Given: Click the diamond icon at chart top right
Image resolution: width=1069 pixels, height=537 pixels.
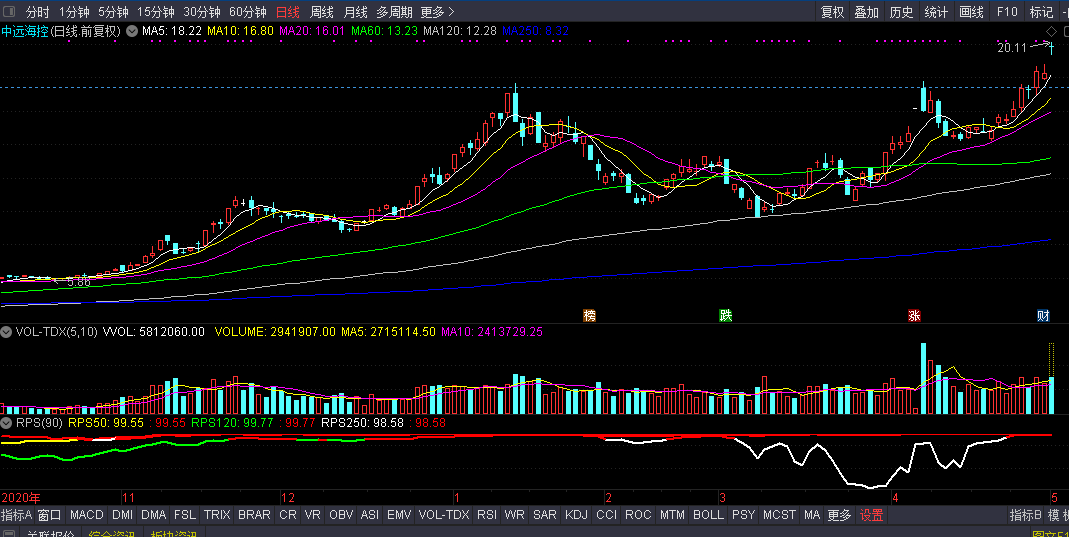Looking at the screenshot, I should click(1052, 31).
